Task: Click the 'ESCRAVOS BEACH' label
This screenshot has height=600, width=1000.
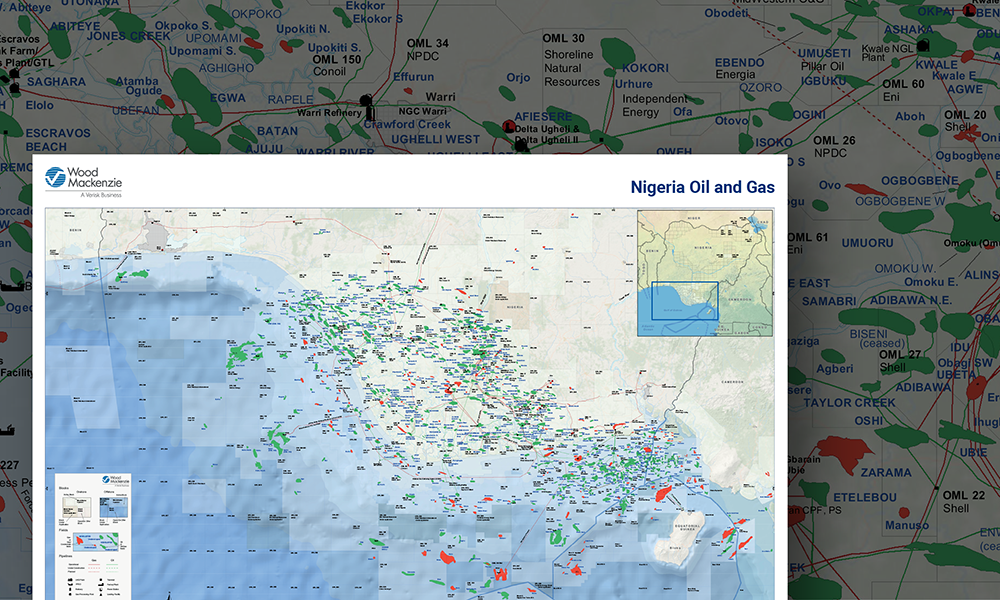Action: point(58,140)
